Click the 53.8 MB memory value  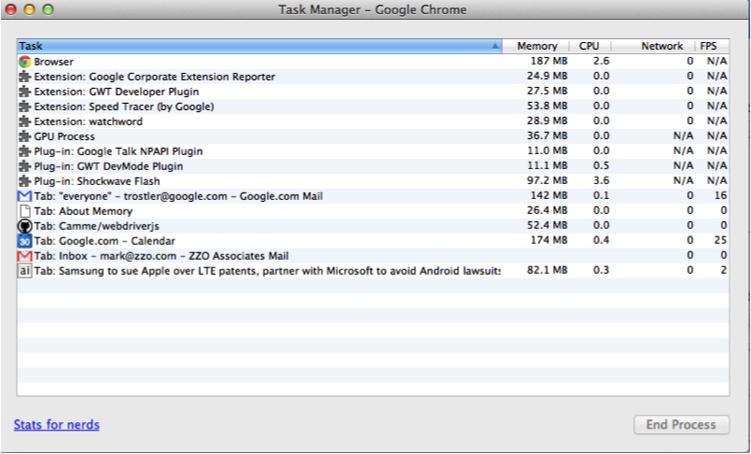click(547, 106)
